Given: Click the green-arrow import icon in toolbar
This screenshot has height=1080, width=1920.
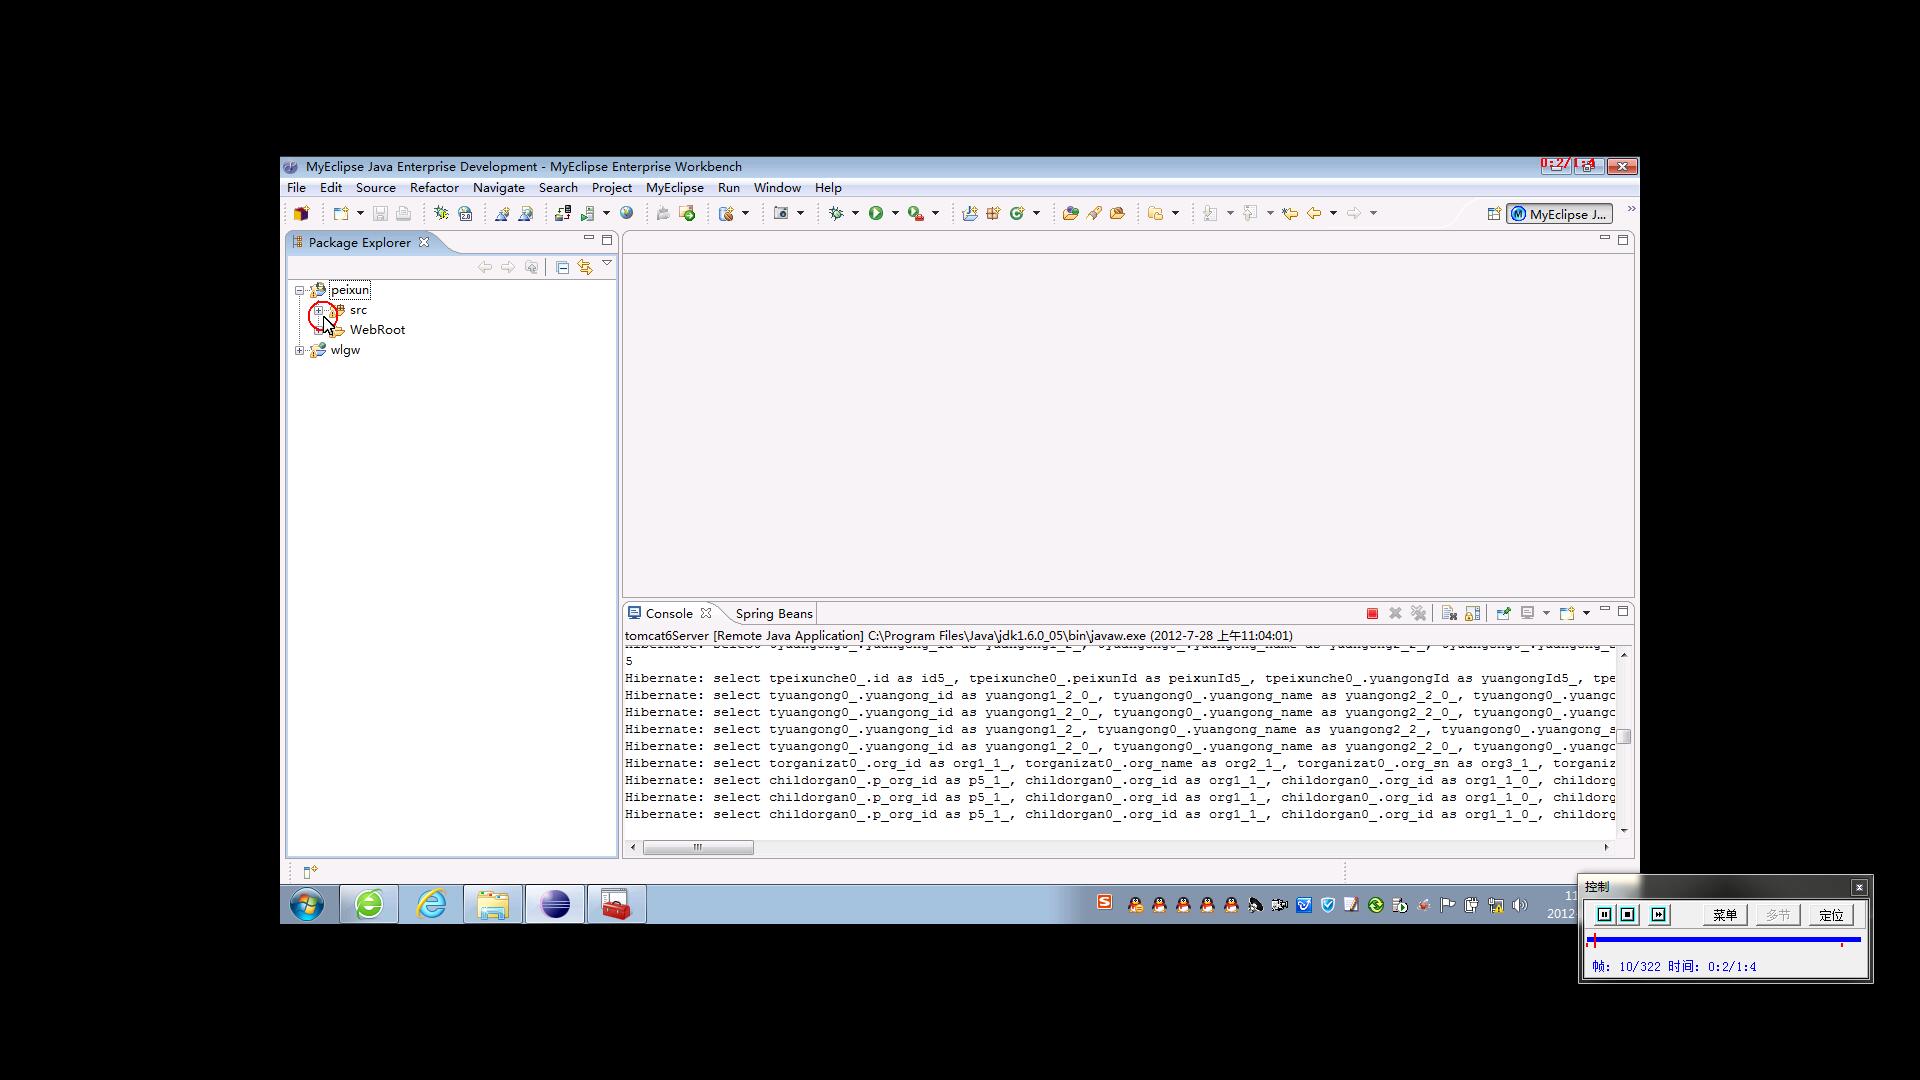Looking at the screenshot, I should (687, 213).
